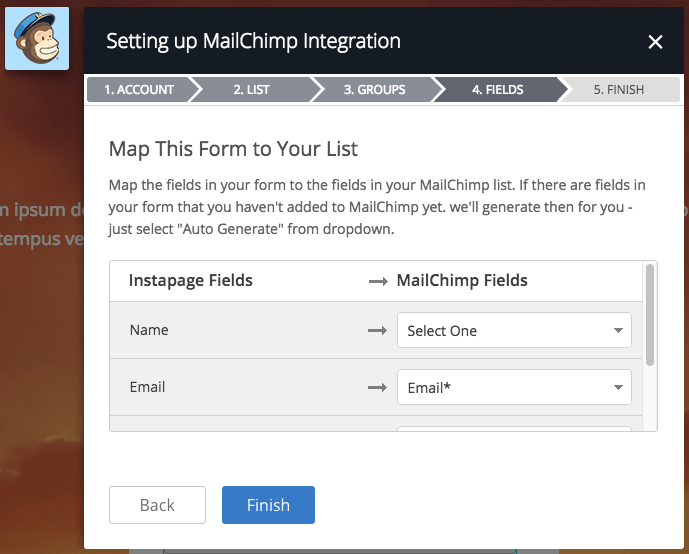Click the Setting up MailChimp Integration title
The image size is (689, 554).
(253, 42)
